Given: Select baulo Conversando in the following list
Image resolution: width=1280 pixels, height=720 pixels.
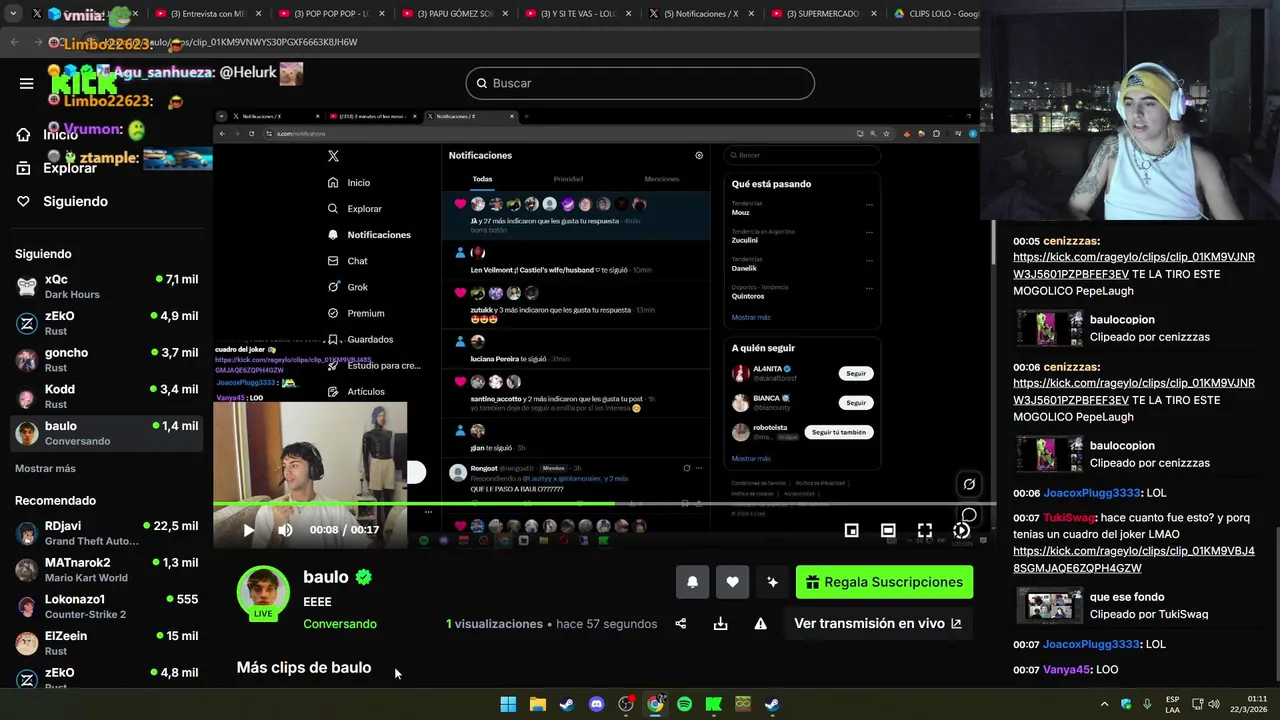Looking at the screenshot, I should click(106, 433).
